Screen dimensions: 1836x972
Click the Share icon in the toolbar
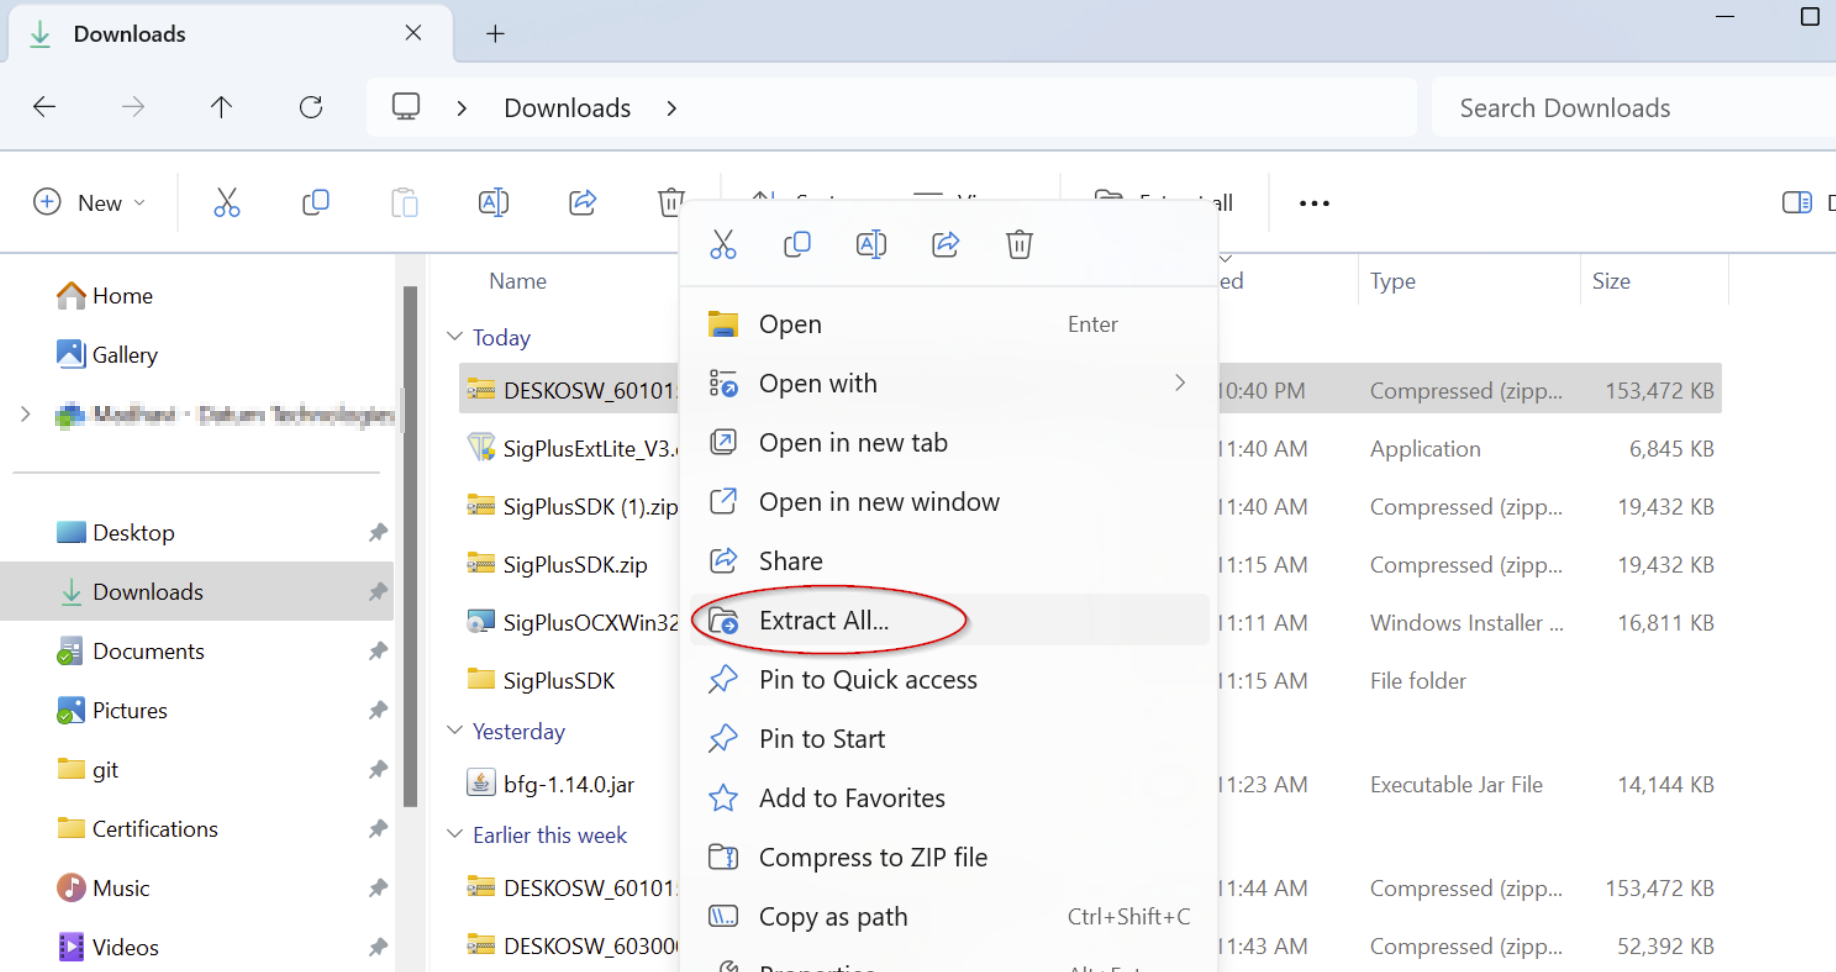[582, 202]
